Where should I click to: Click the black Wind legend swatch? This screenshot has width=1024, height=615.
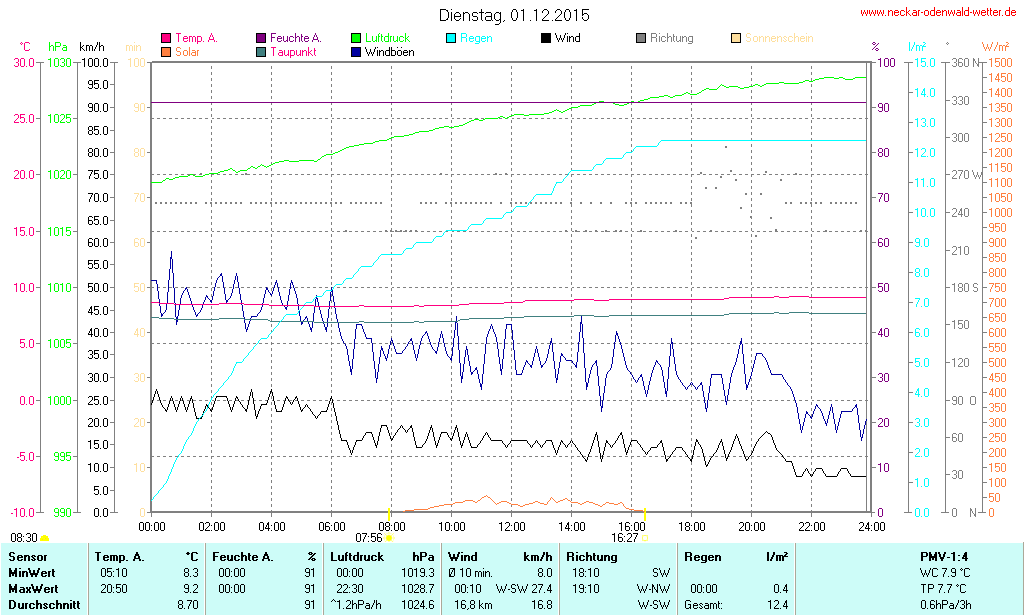pos(546,39)
